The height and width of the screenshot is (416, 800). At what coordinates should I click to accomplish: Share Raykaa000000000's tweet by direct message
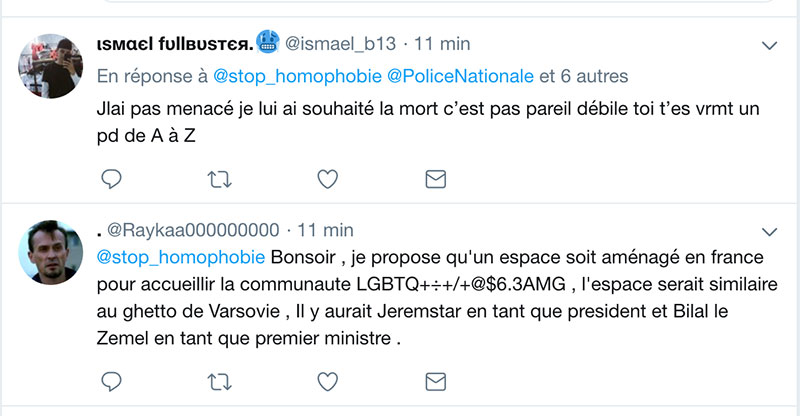point(434,381)
